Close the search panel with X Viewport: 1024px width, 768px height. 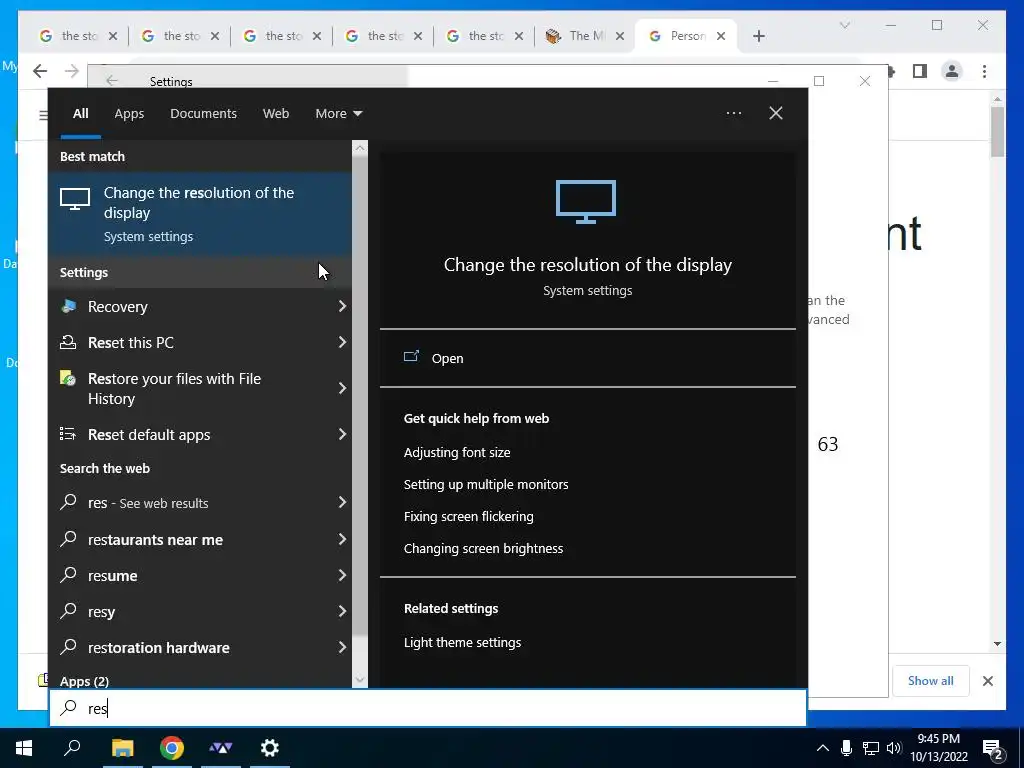coord(776,113)
